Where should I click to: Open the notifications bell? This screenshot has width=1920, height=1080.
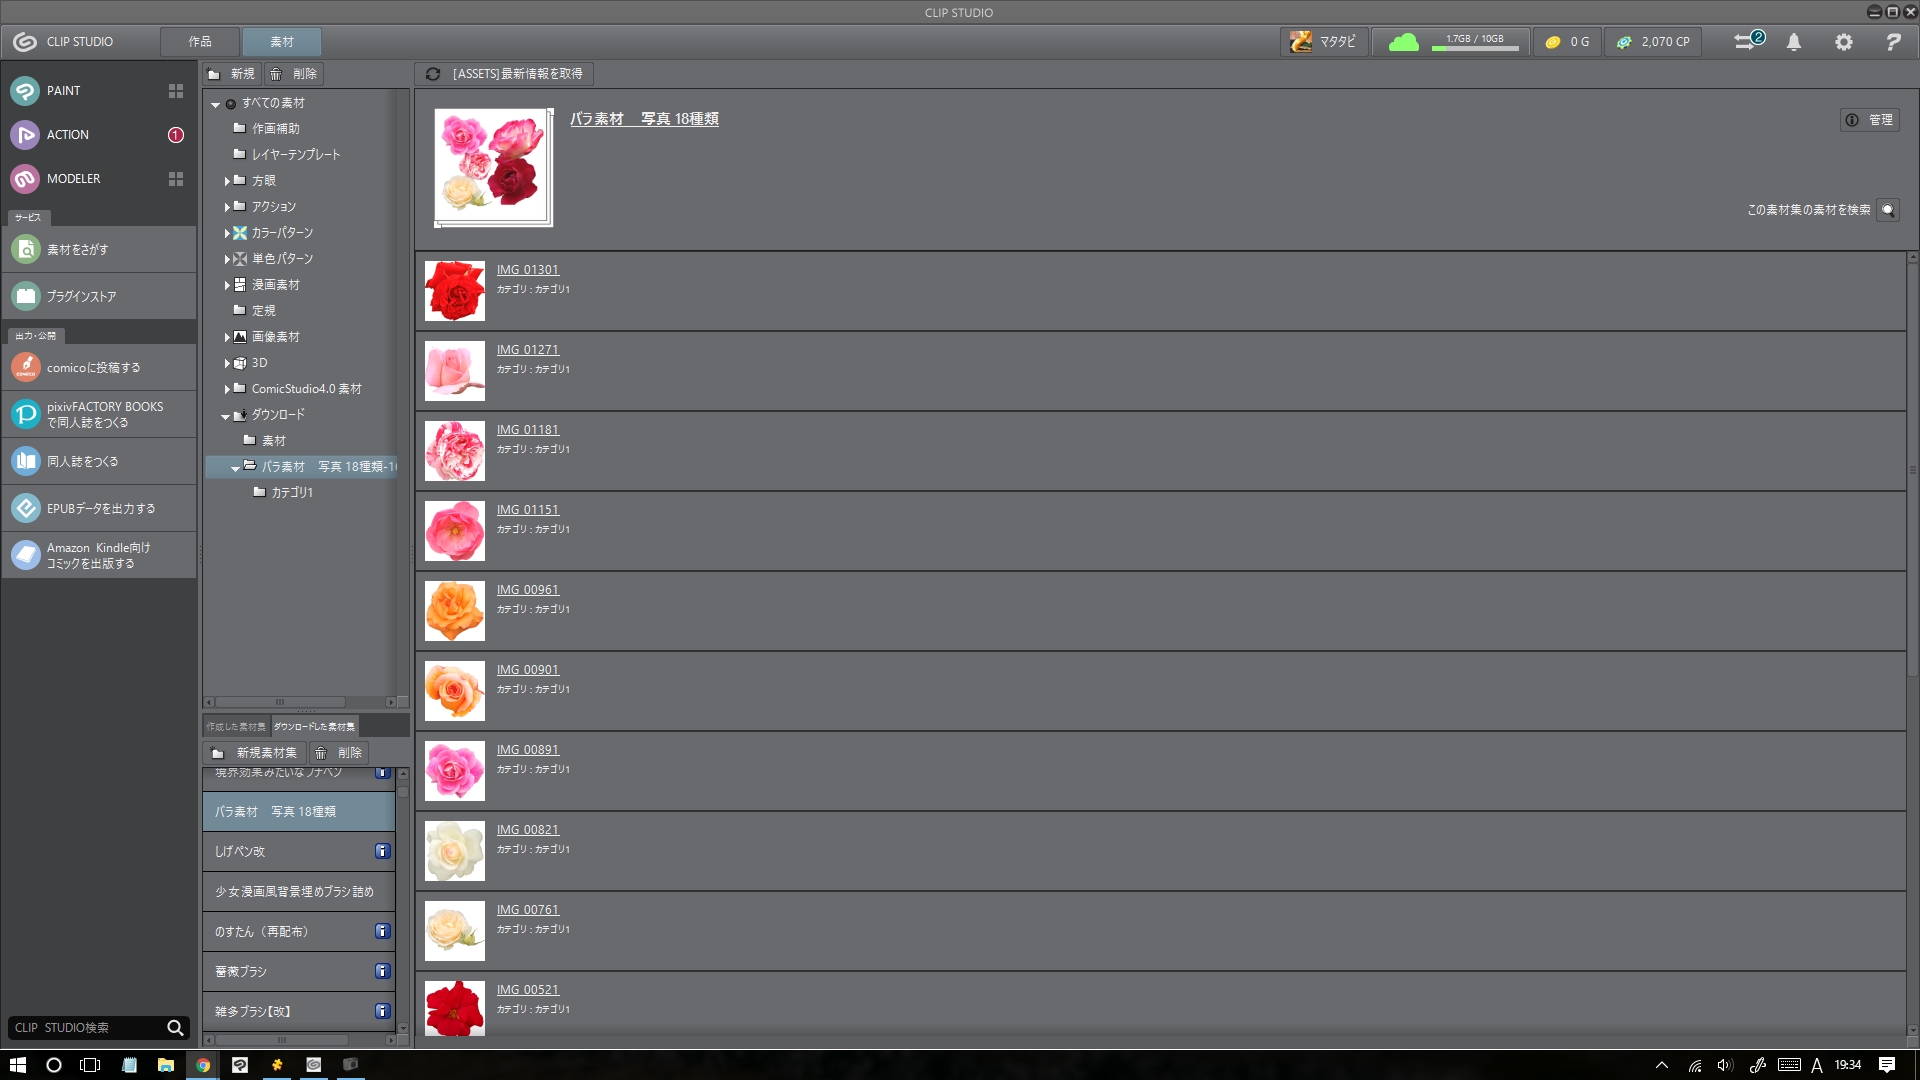pyautogui.click(x=1794, y=42)
